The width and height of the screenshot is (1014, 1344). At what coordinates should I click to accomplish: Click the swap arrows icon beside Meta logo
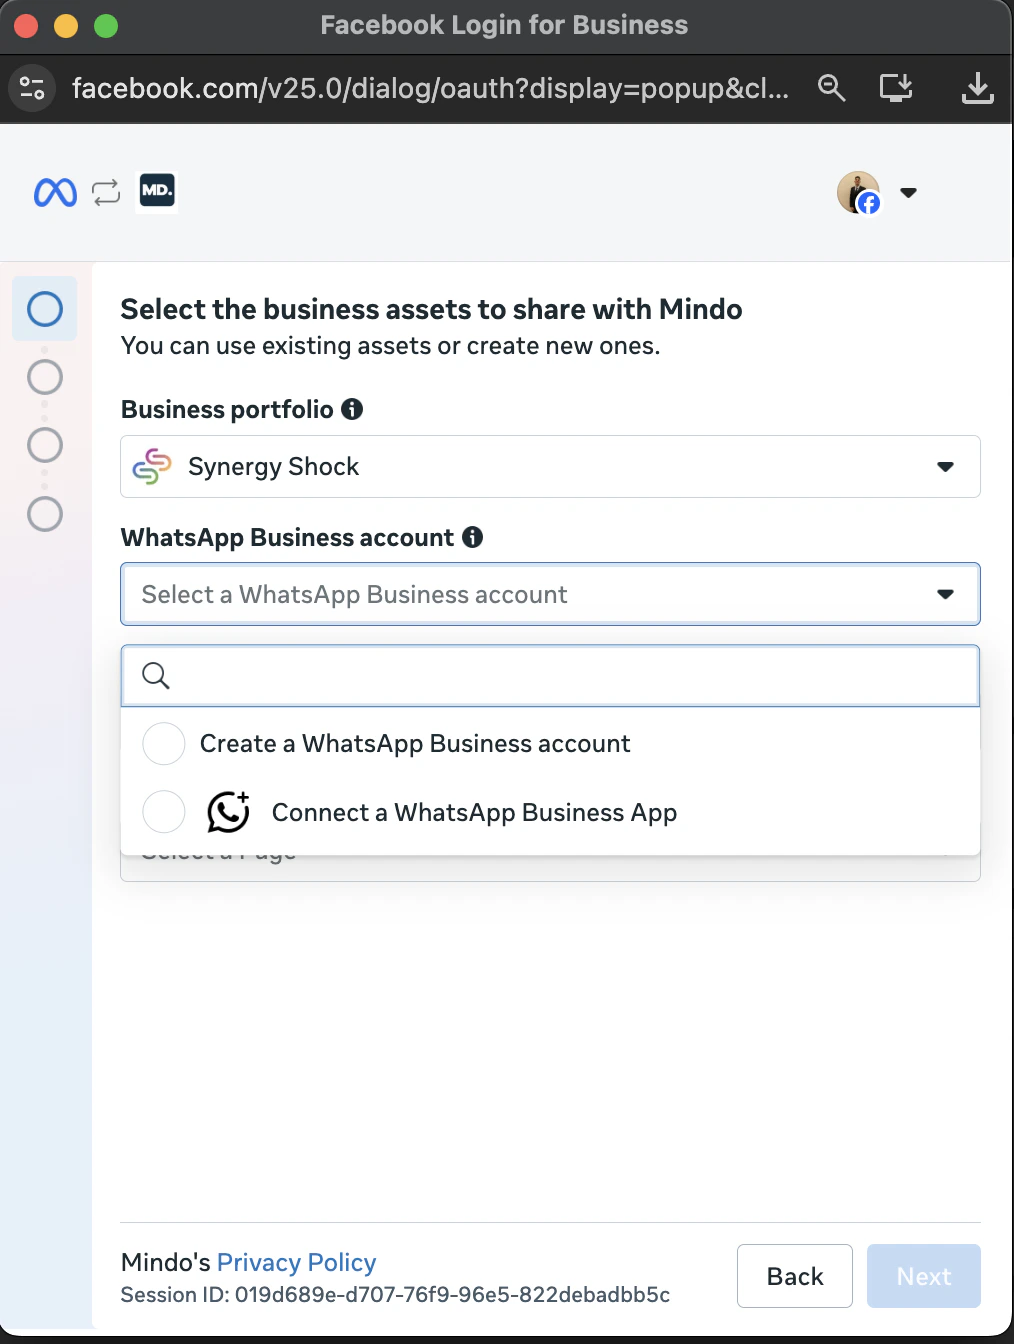[106, 192]
